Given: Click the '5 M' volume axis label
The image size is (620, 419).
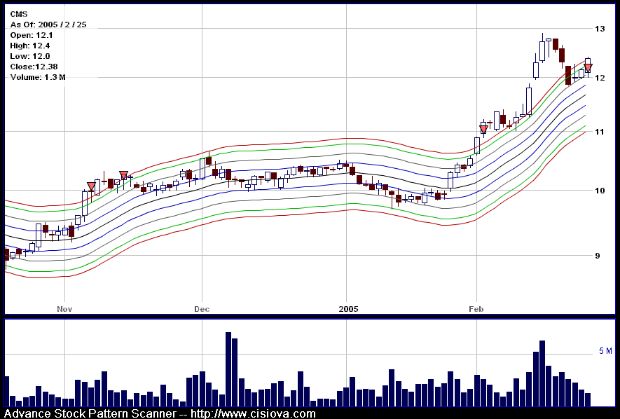Looking at the screenshot, I should pyautogui.click(x=605, y=351).
